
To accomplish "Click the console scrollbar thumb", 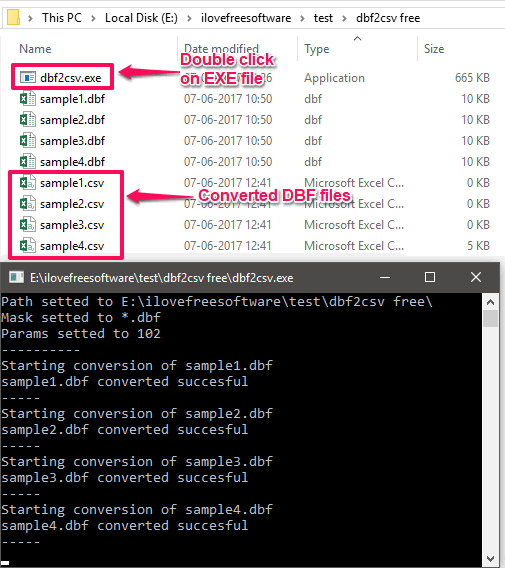I will coord(491,319).
